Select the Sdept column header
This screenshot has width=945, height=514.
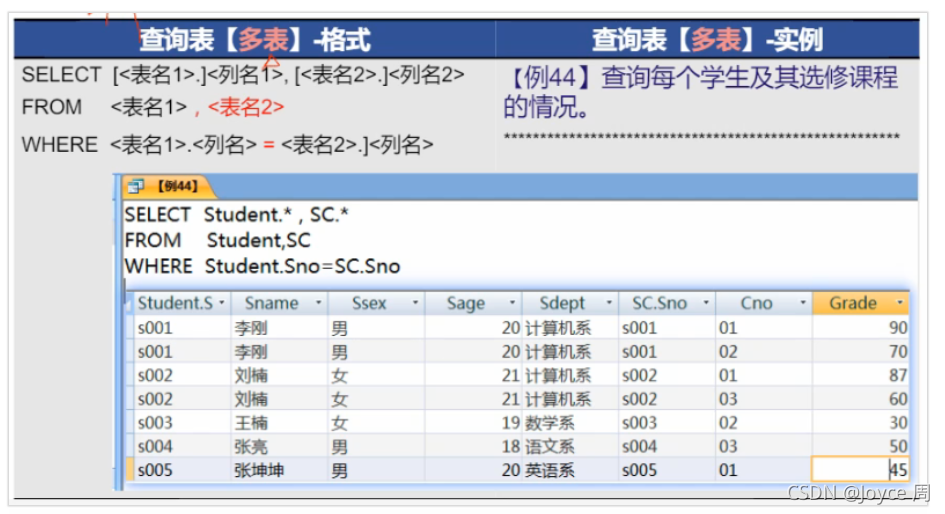pyautogui.click(x=570, y=303)
